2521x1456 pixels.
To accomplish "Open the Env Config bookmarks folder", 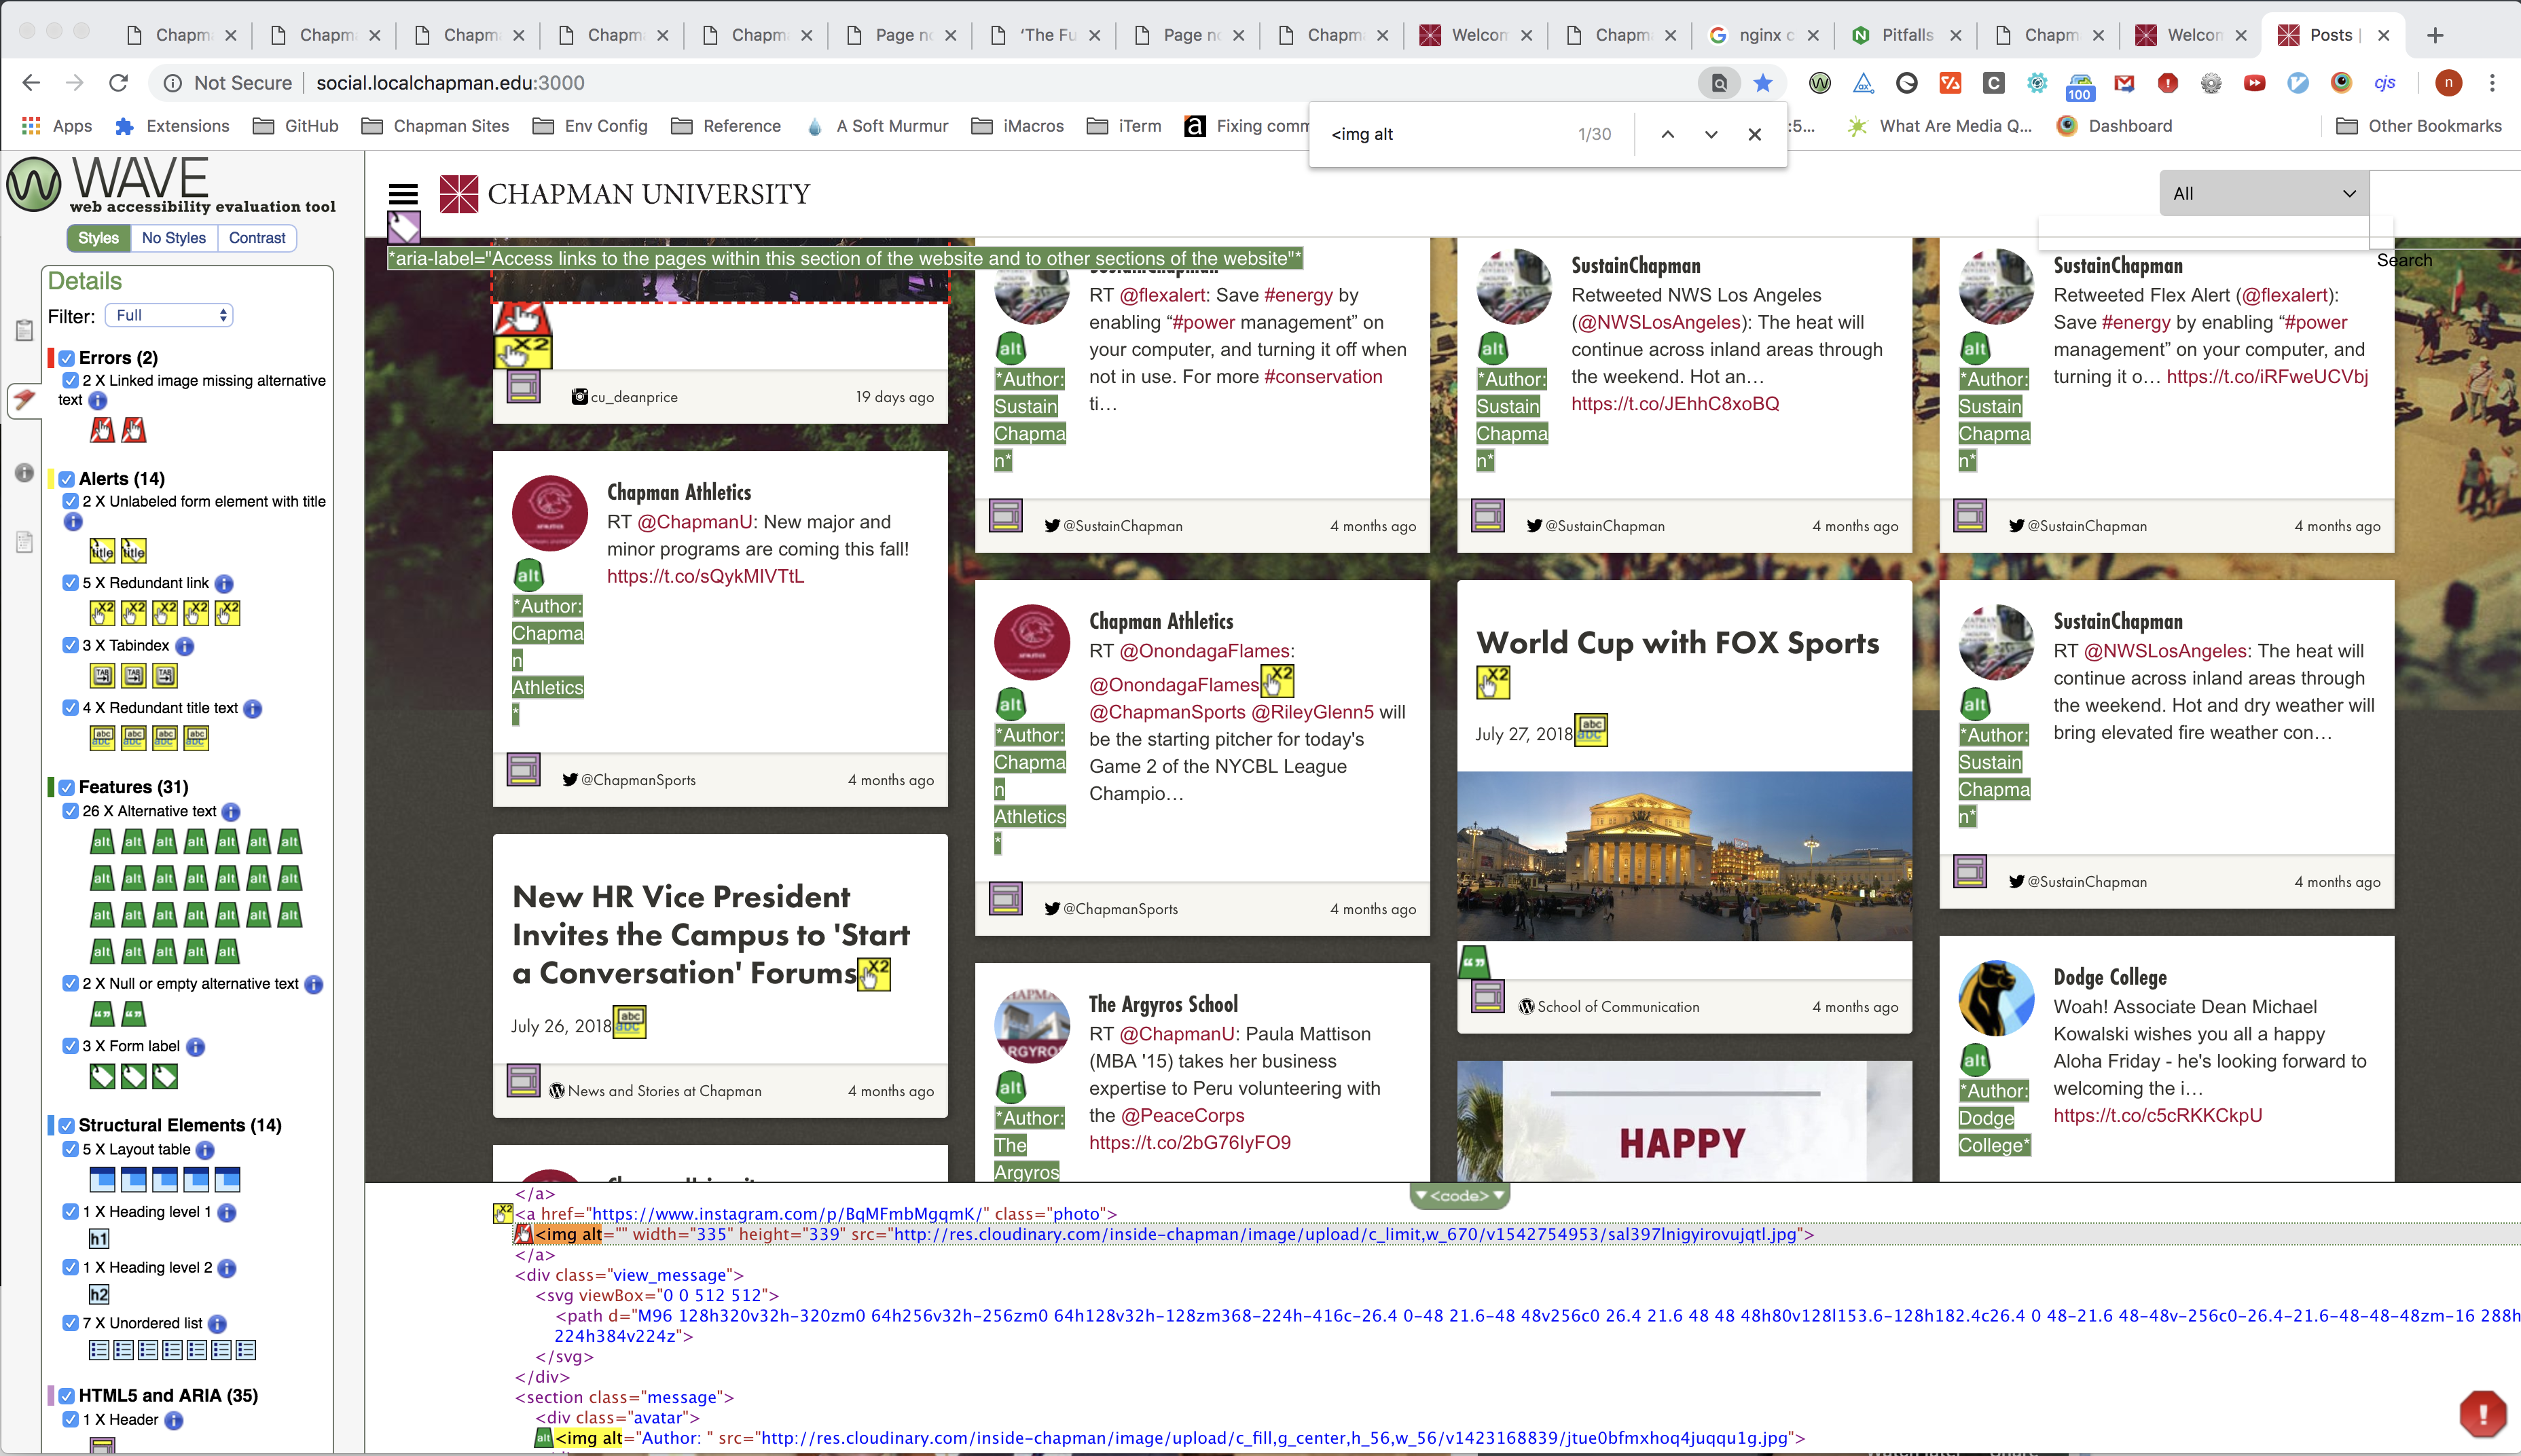I will [x=590, y=126].
